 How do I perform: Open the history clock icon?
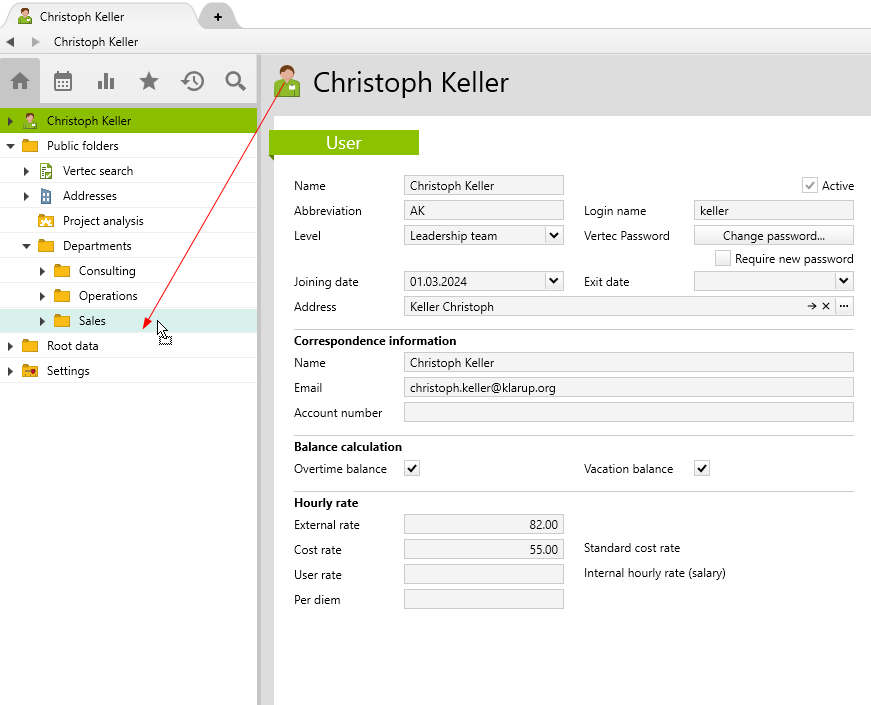pyautogui.click(x=192, y=82)
